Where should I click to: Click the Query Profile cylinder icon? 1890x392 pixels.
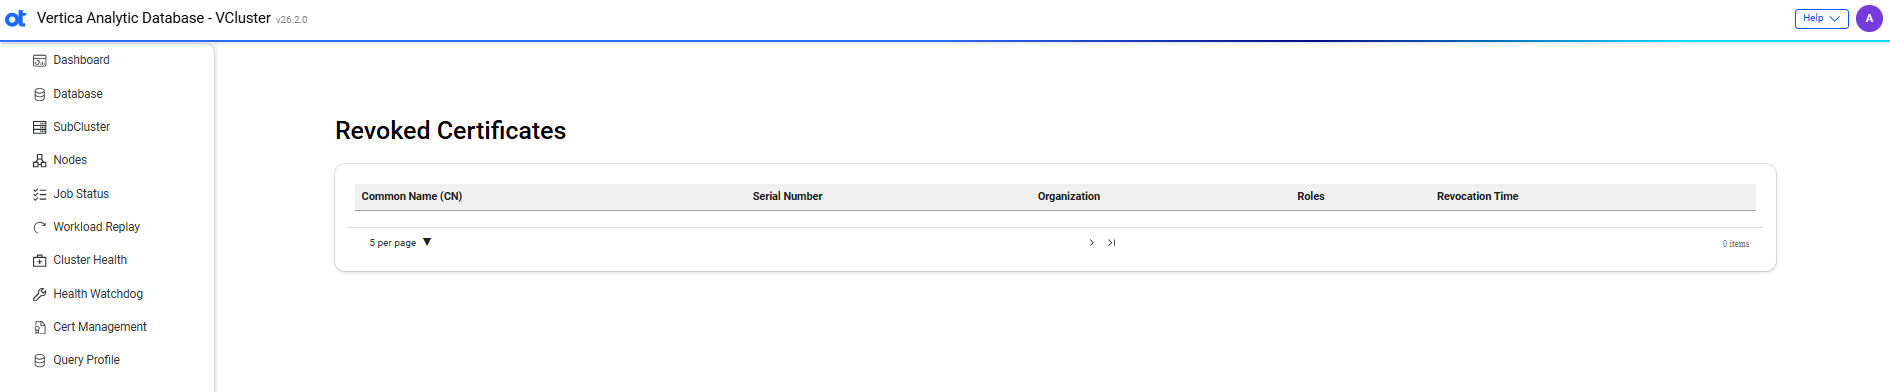pos(40,360)
